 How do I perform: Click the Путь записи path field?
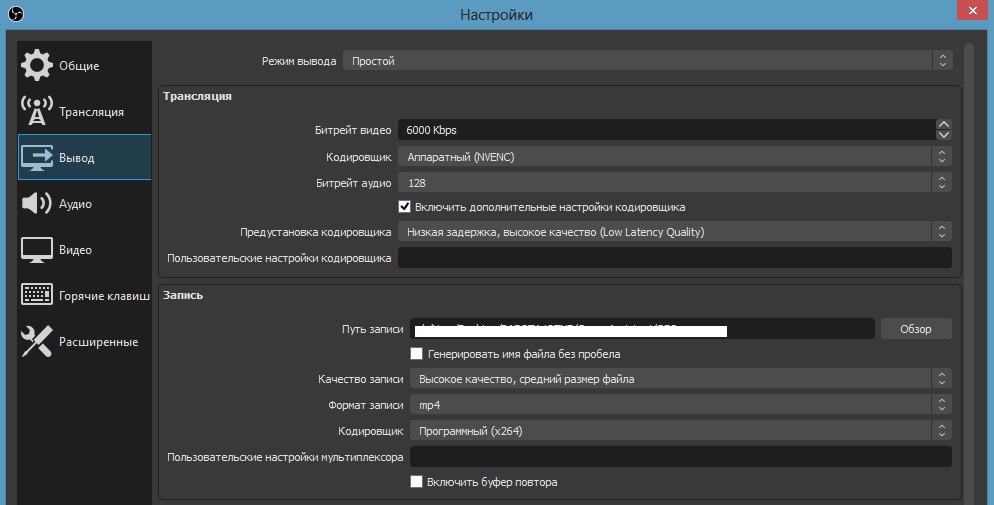click(x=642, y=329)
